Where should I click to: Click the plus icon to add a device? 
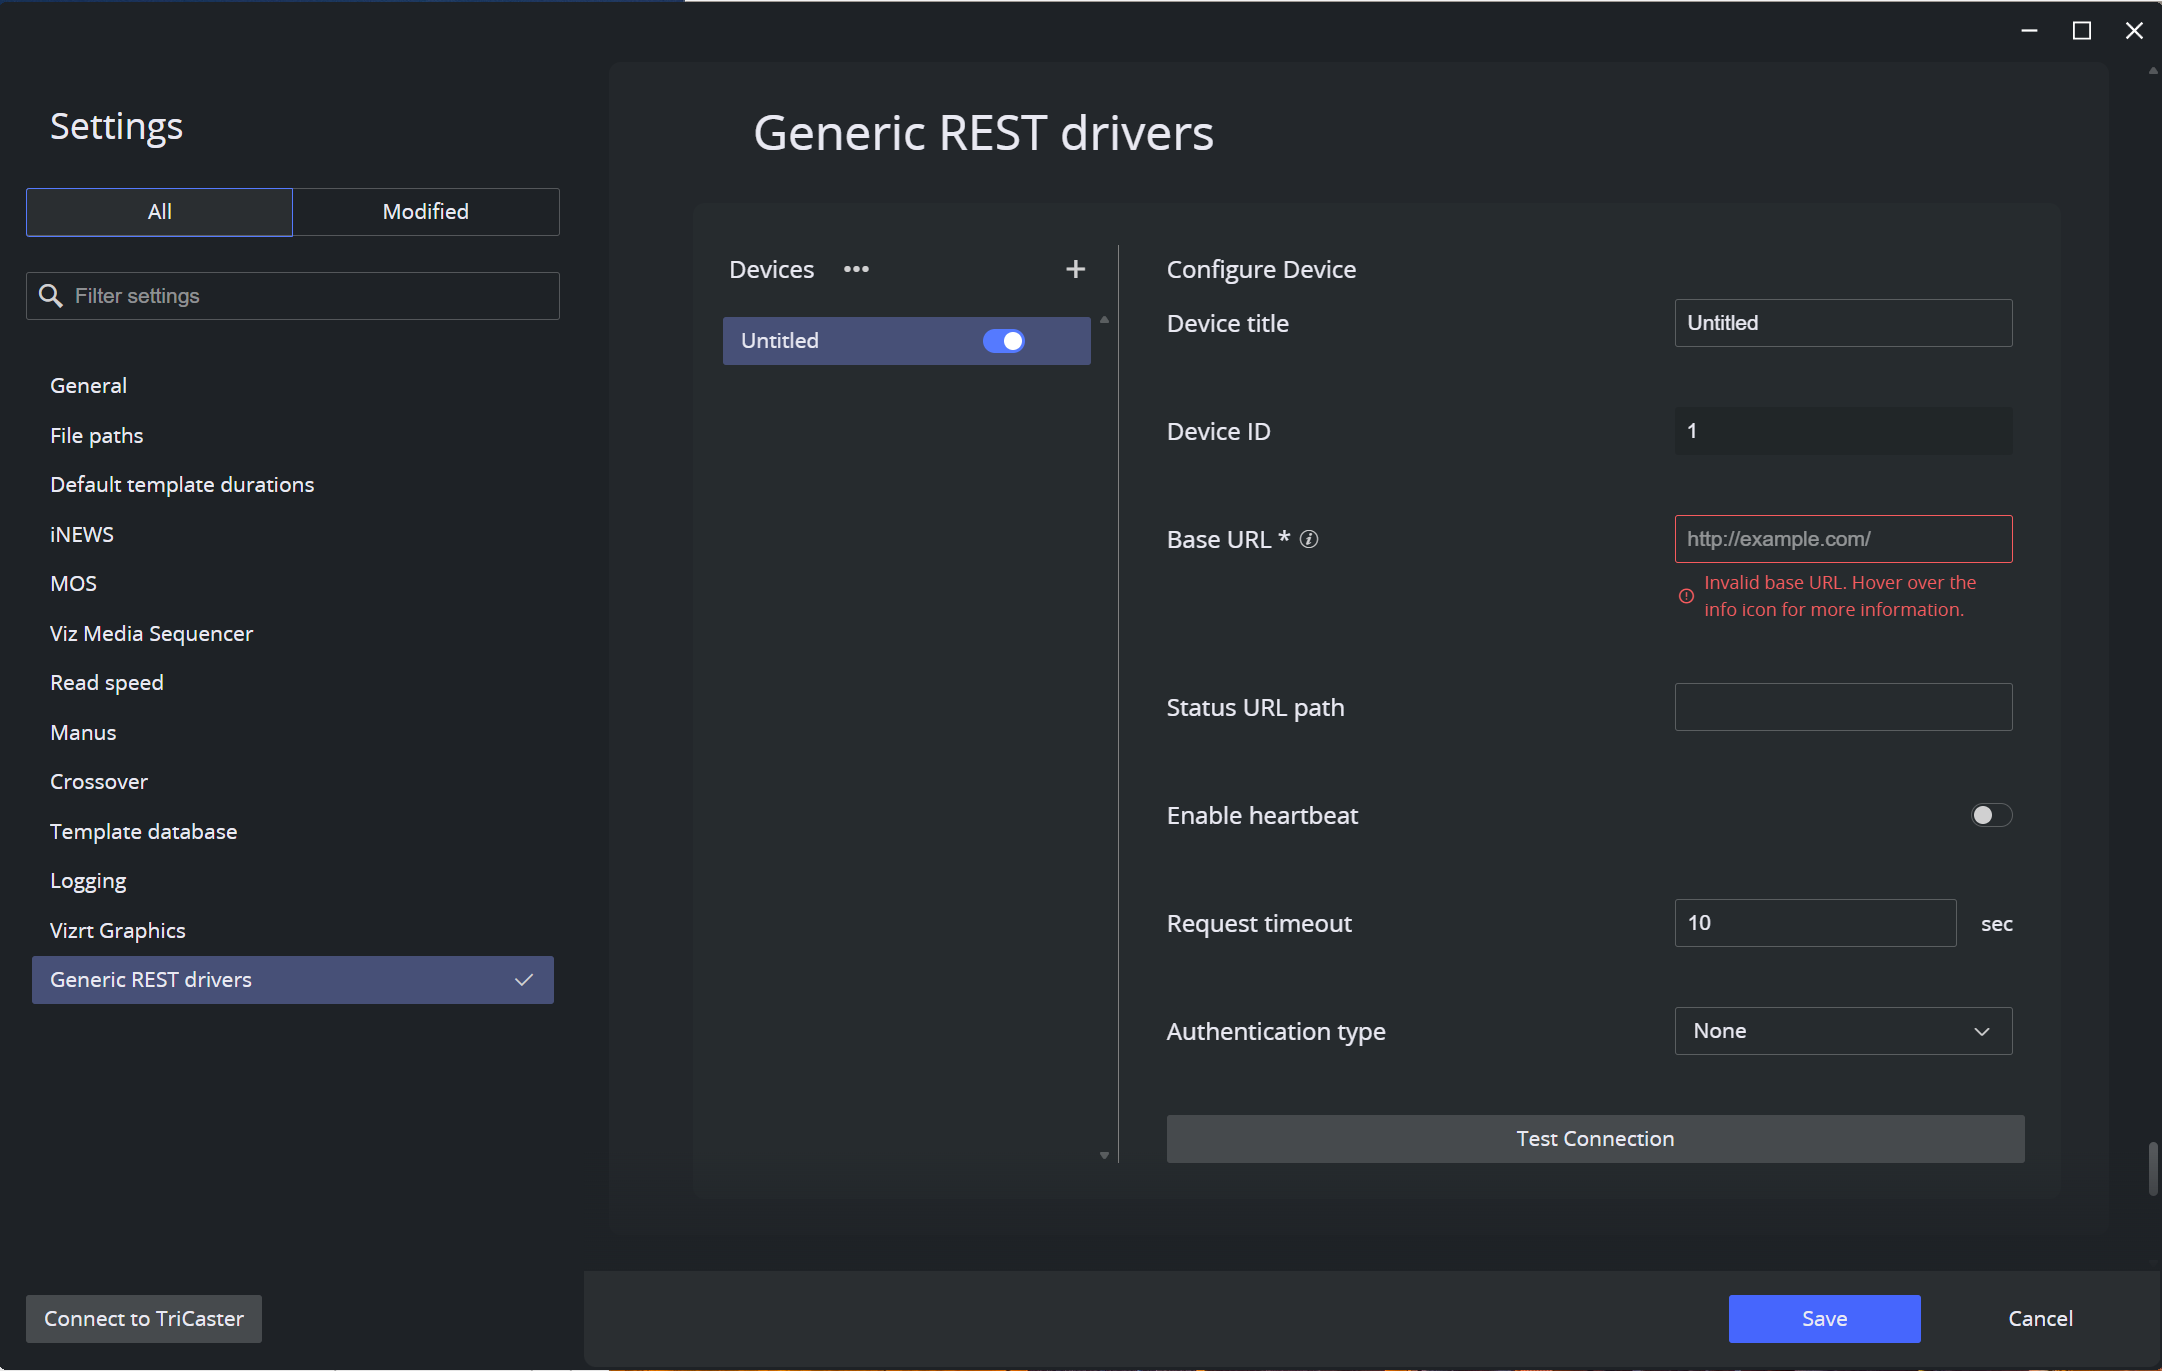tap(1075, 269)
